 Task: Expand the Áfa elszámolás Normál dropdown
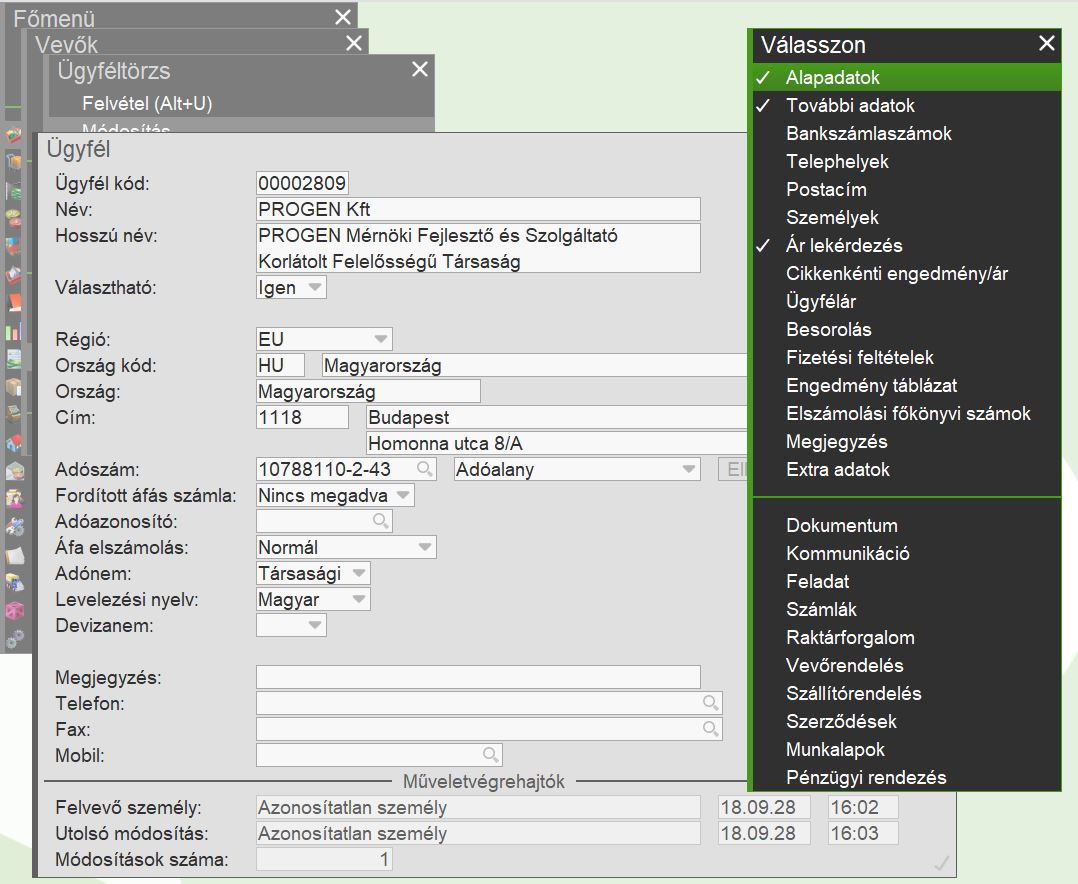coord(425,547)
